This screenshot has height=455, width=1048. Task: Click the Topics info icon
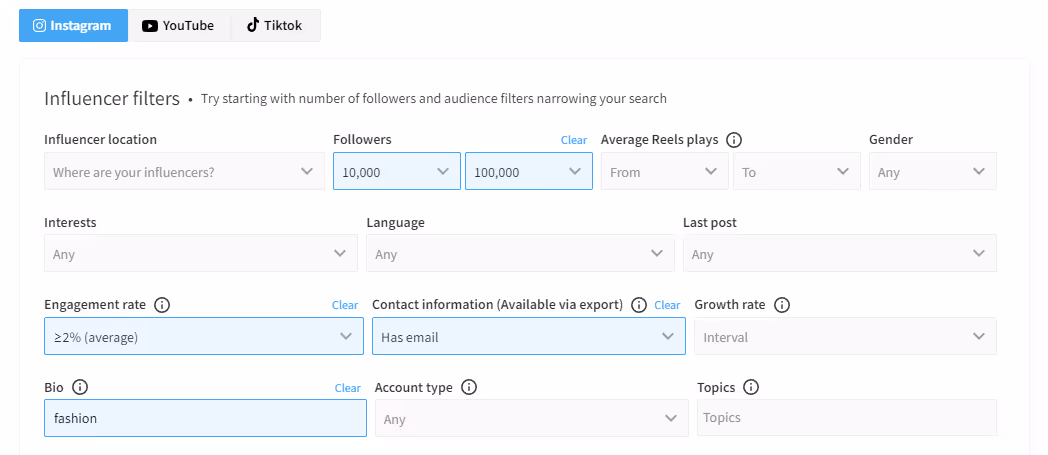(x=751, y=388)
